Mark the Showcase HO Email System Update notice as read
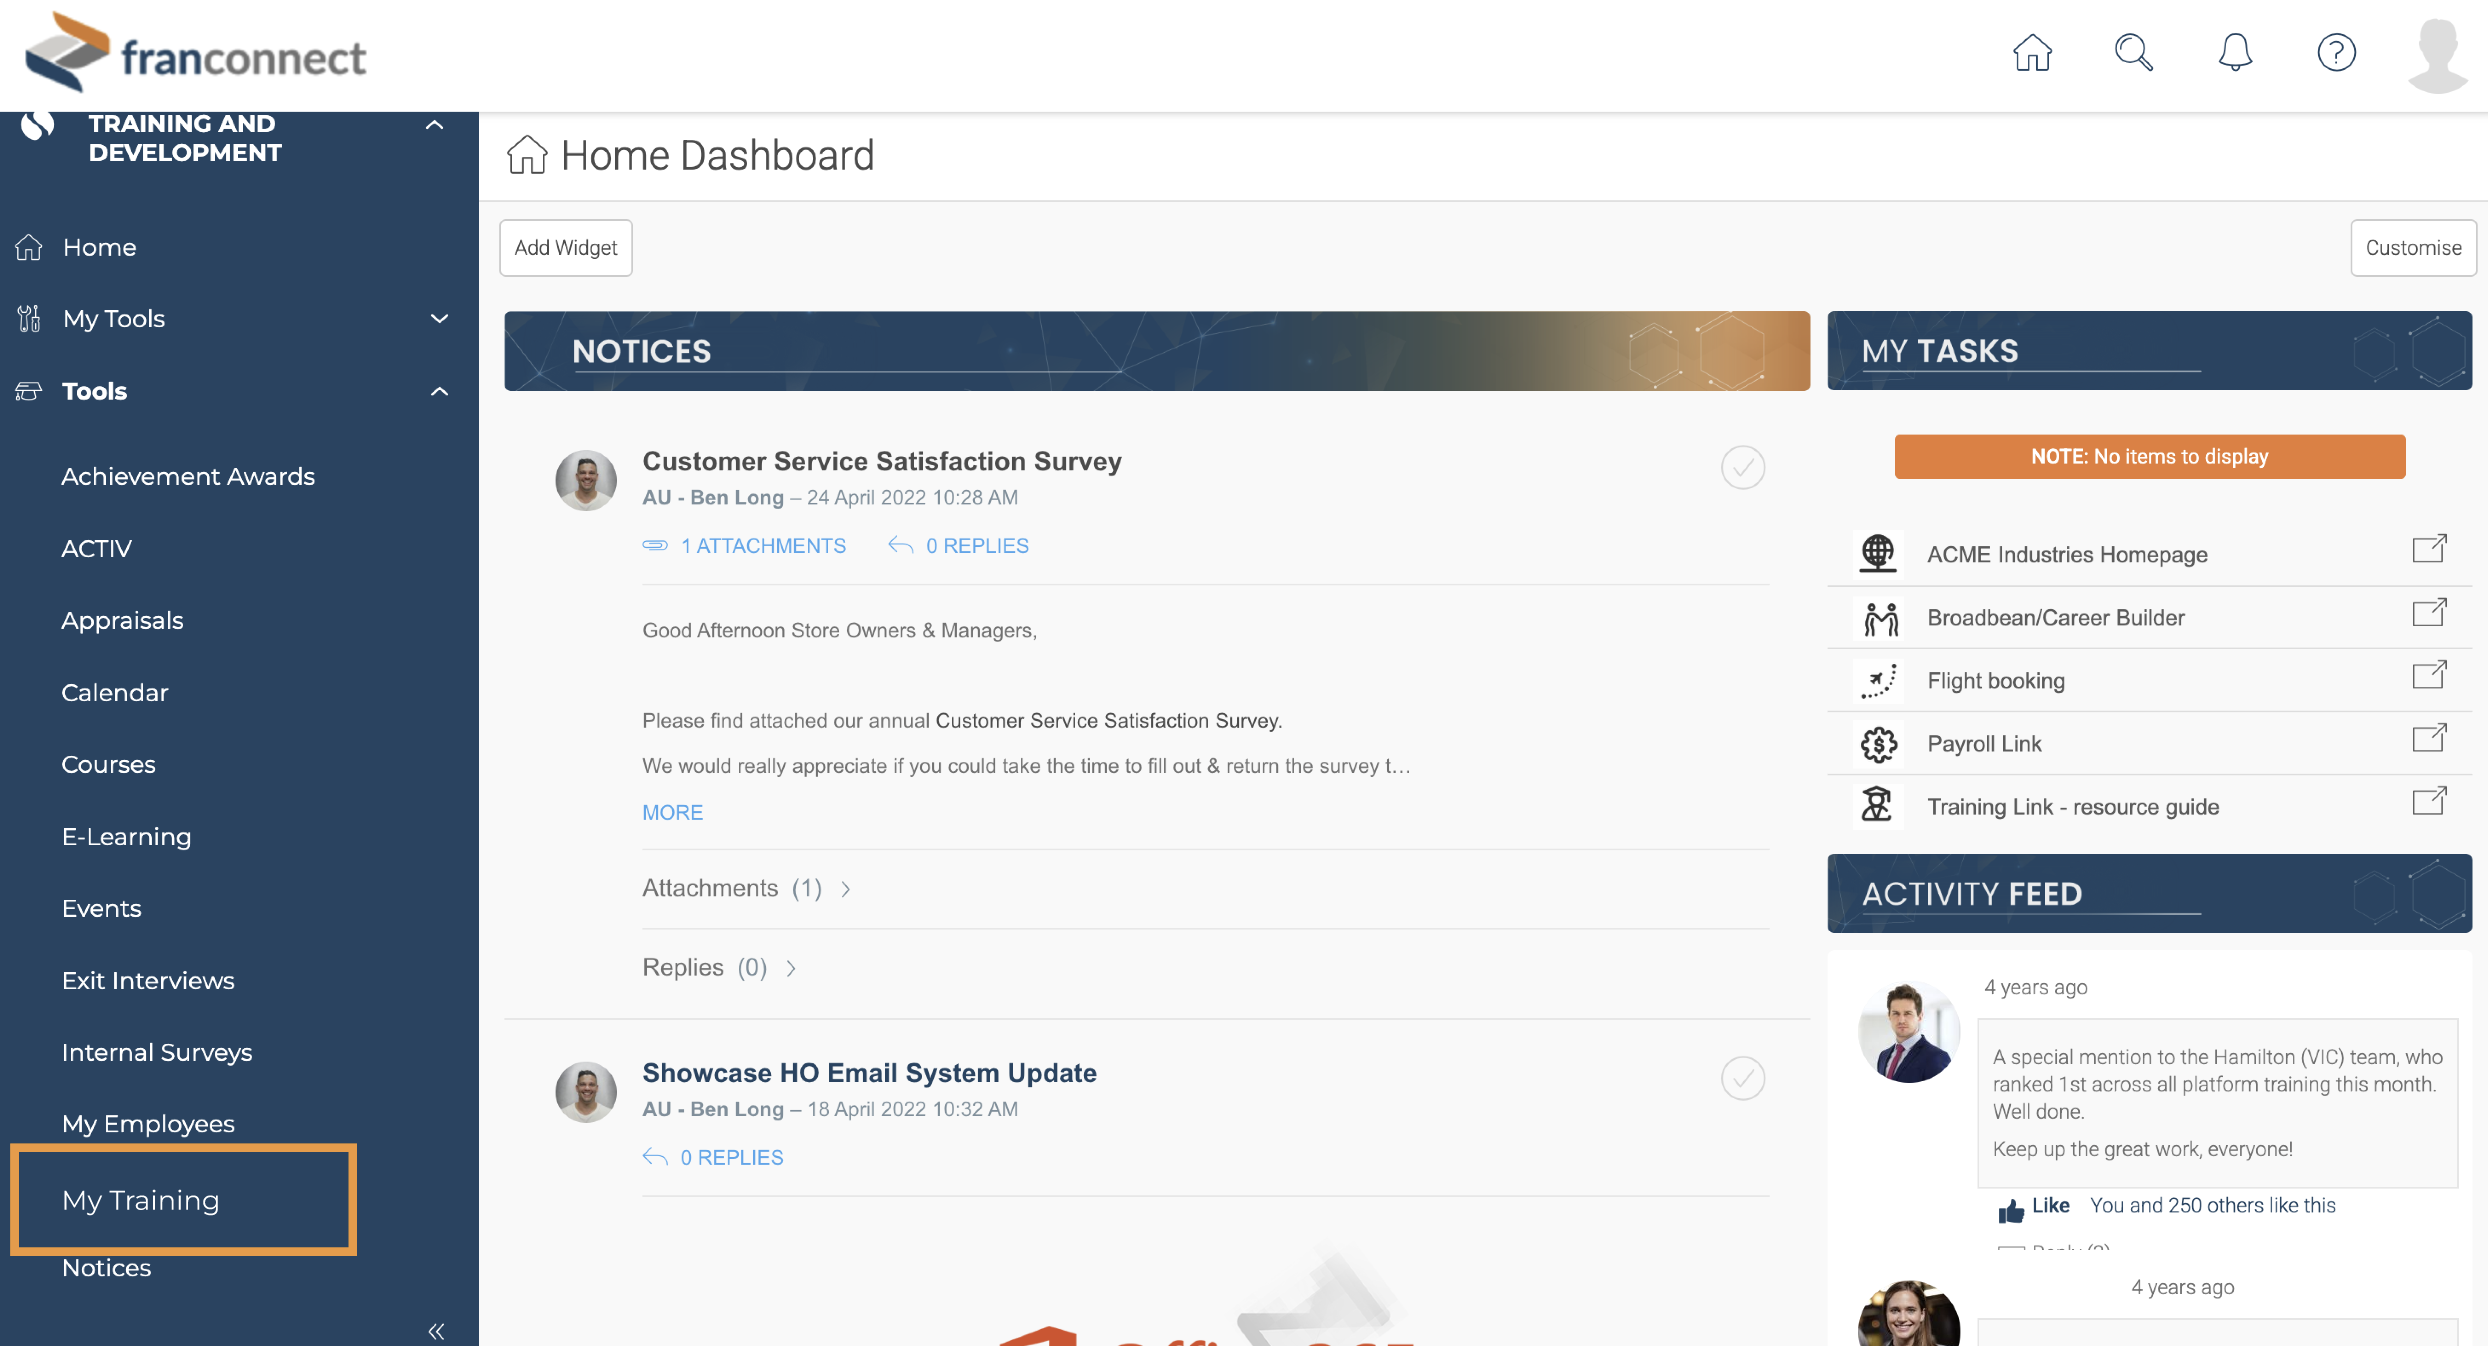Viewport: 2488px width, 1346px height. pos(1742,1078)
